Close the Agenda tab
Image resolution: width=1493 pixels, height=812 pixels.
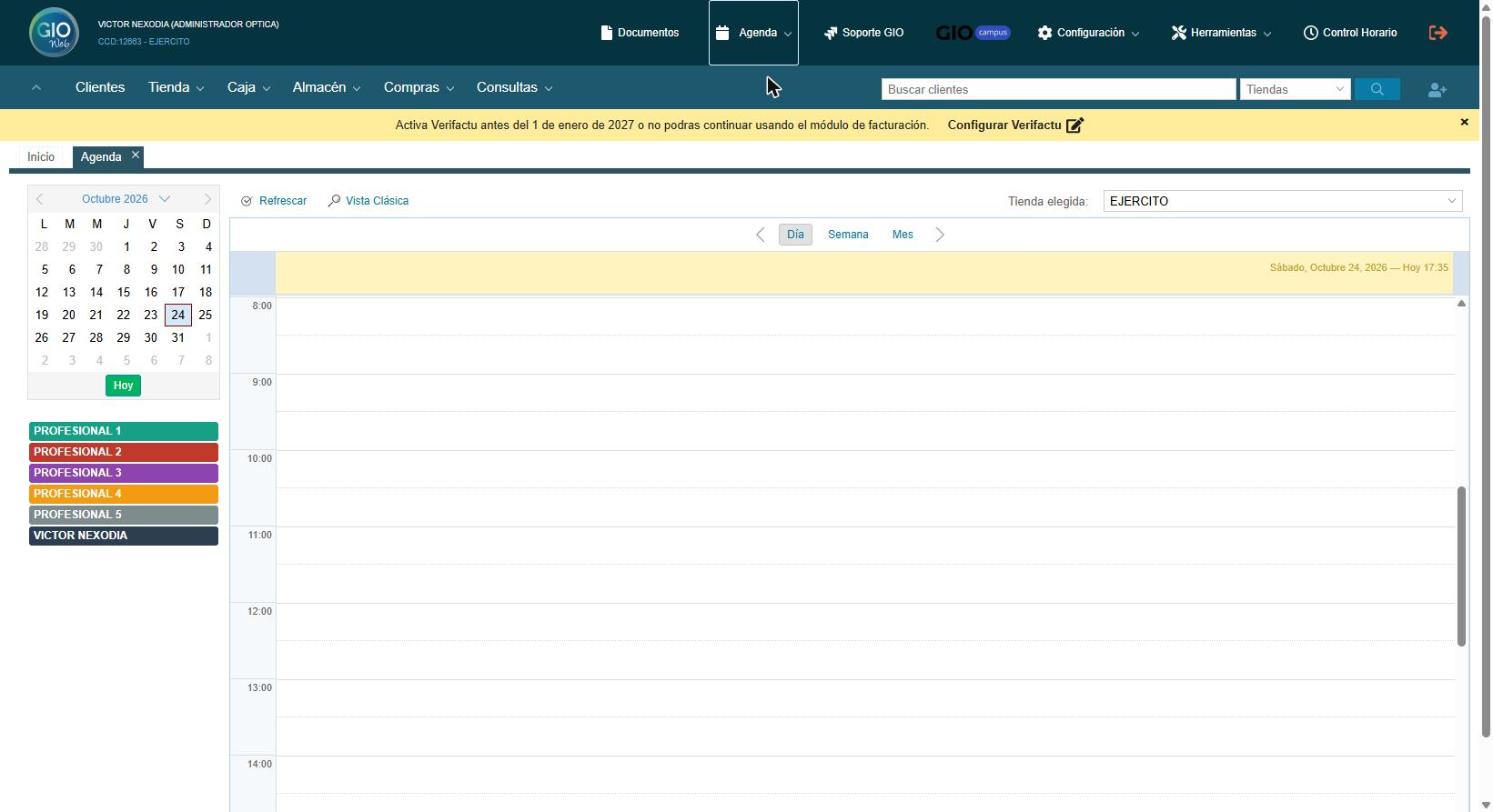click(x=135, y=155)
